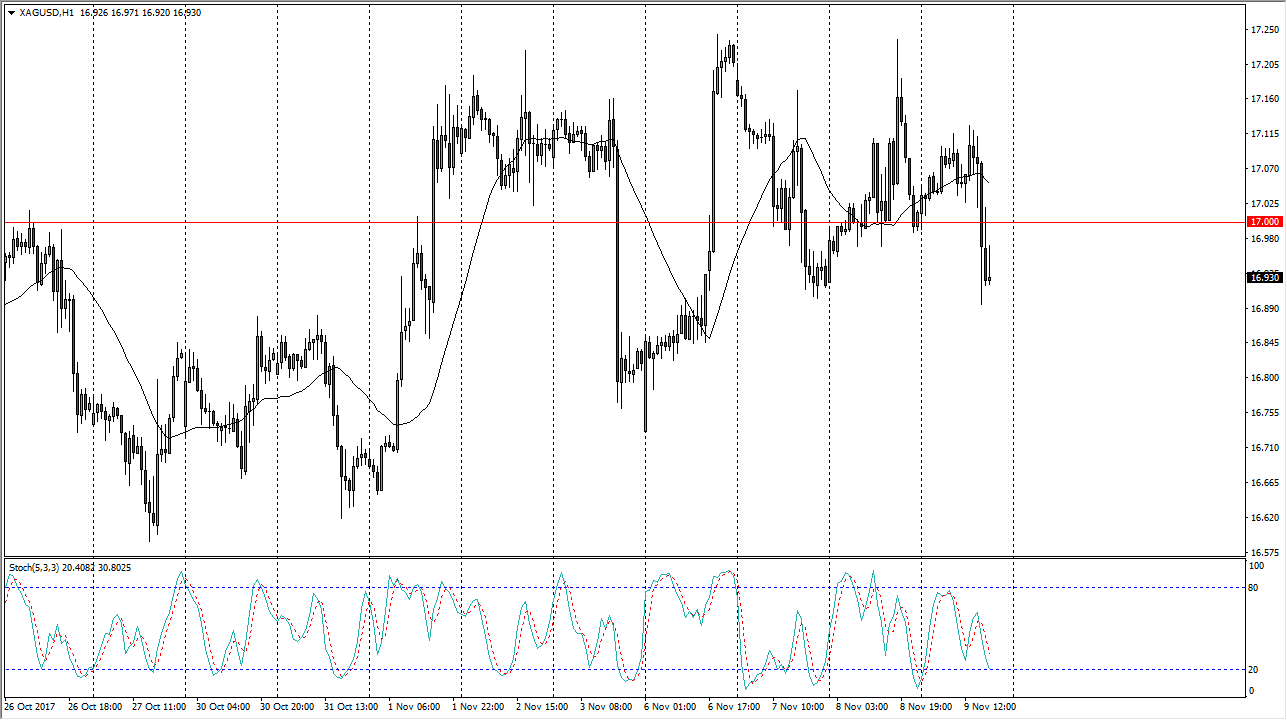The height and width of the screenshot is (720, 1287).
Task: Click the 30 Oct 04:00 time label
Action: [222, 707]
